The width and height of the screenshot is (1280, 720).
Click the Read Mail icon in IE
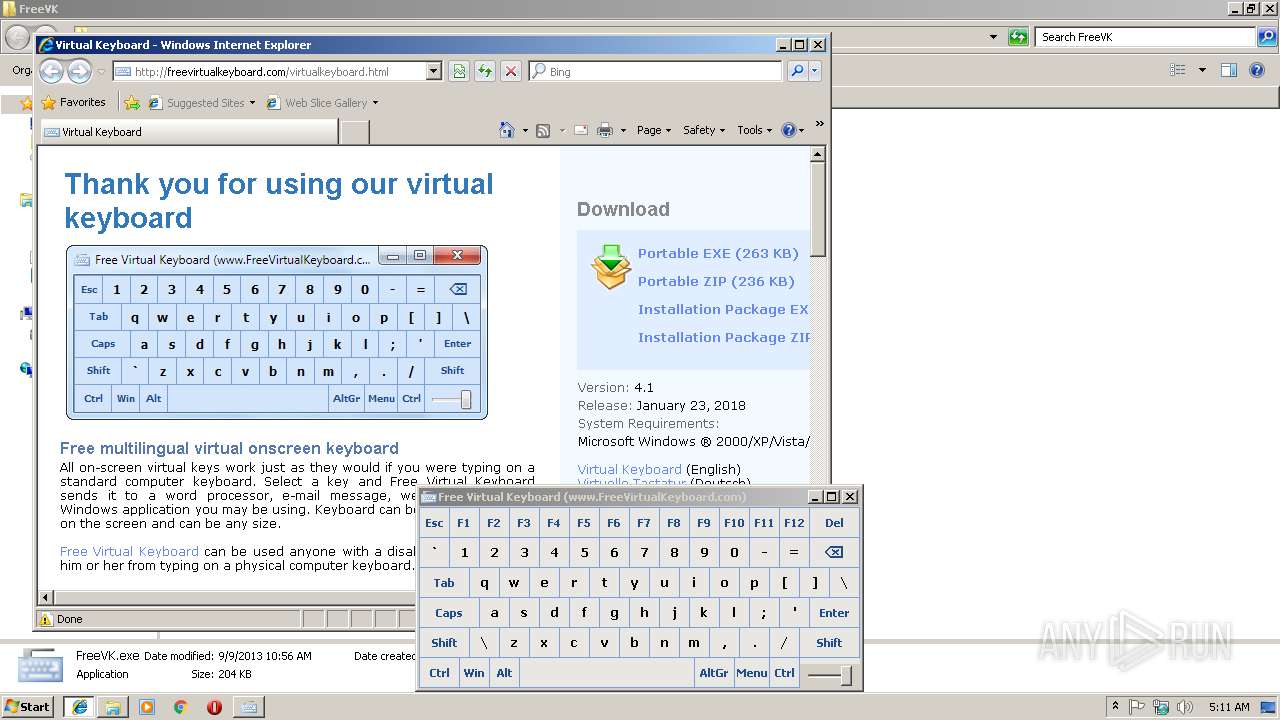pyautogui.click(x=580, y=130)
